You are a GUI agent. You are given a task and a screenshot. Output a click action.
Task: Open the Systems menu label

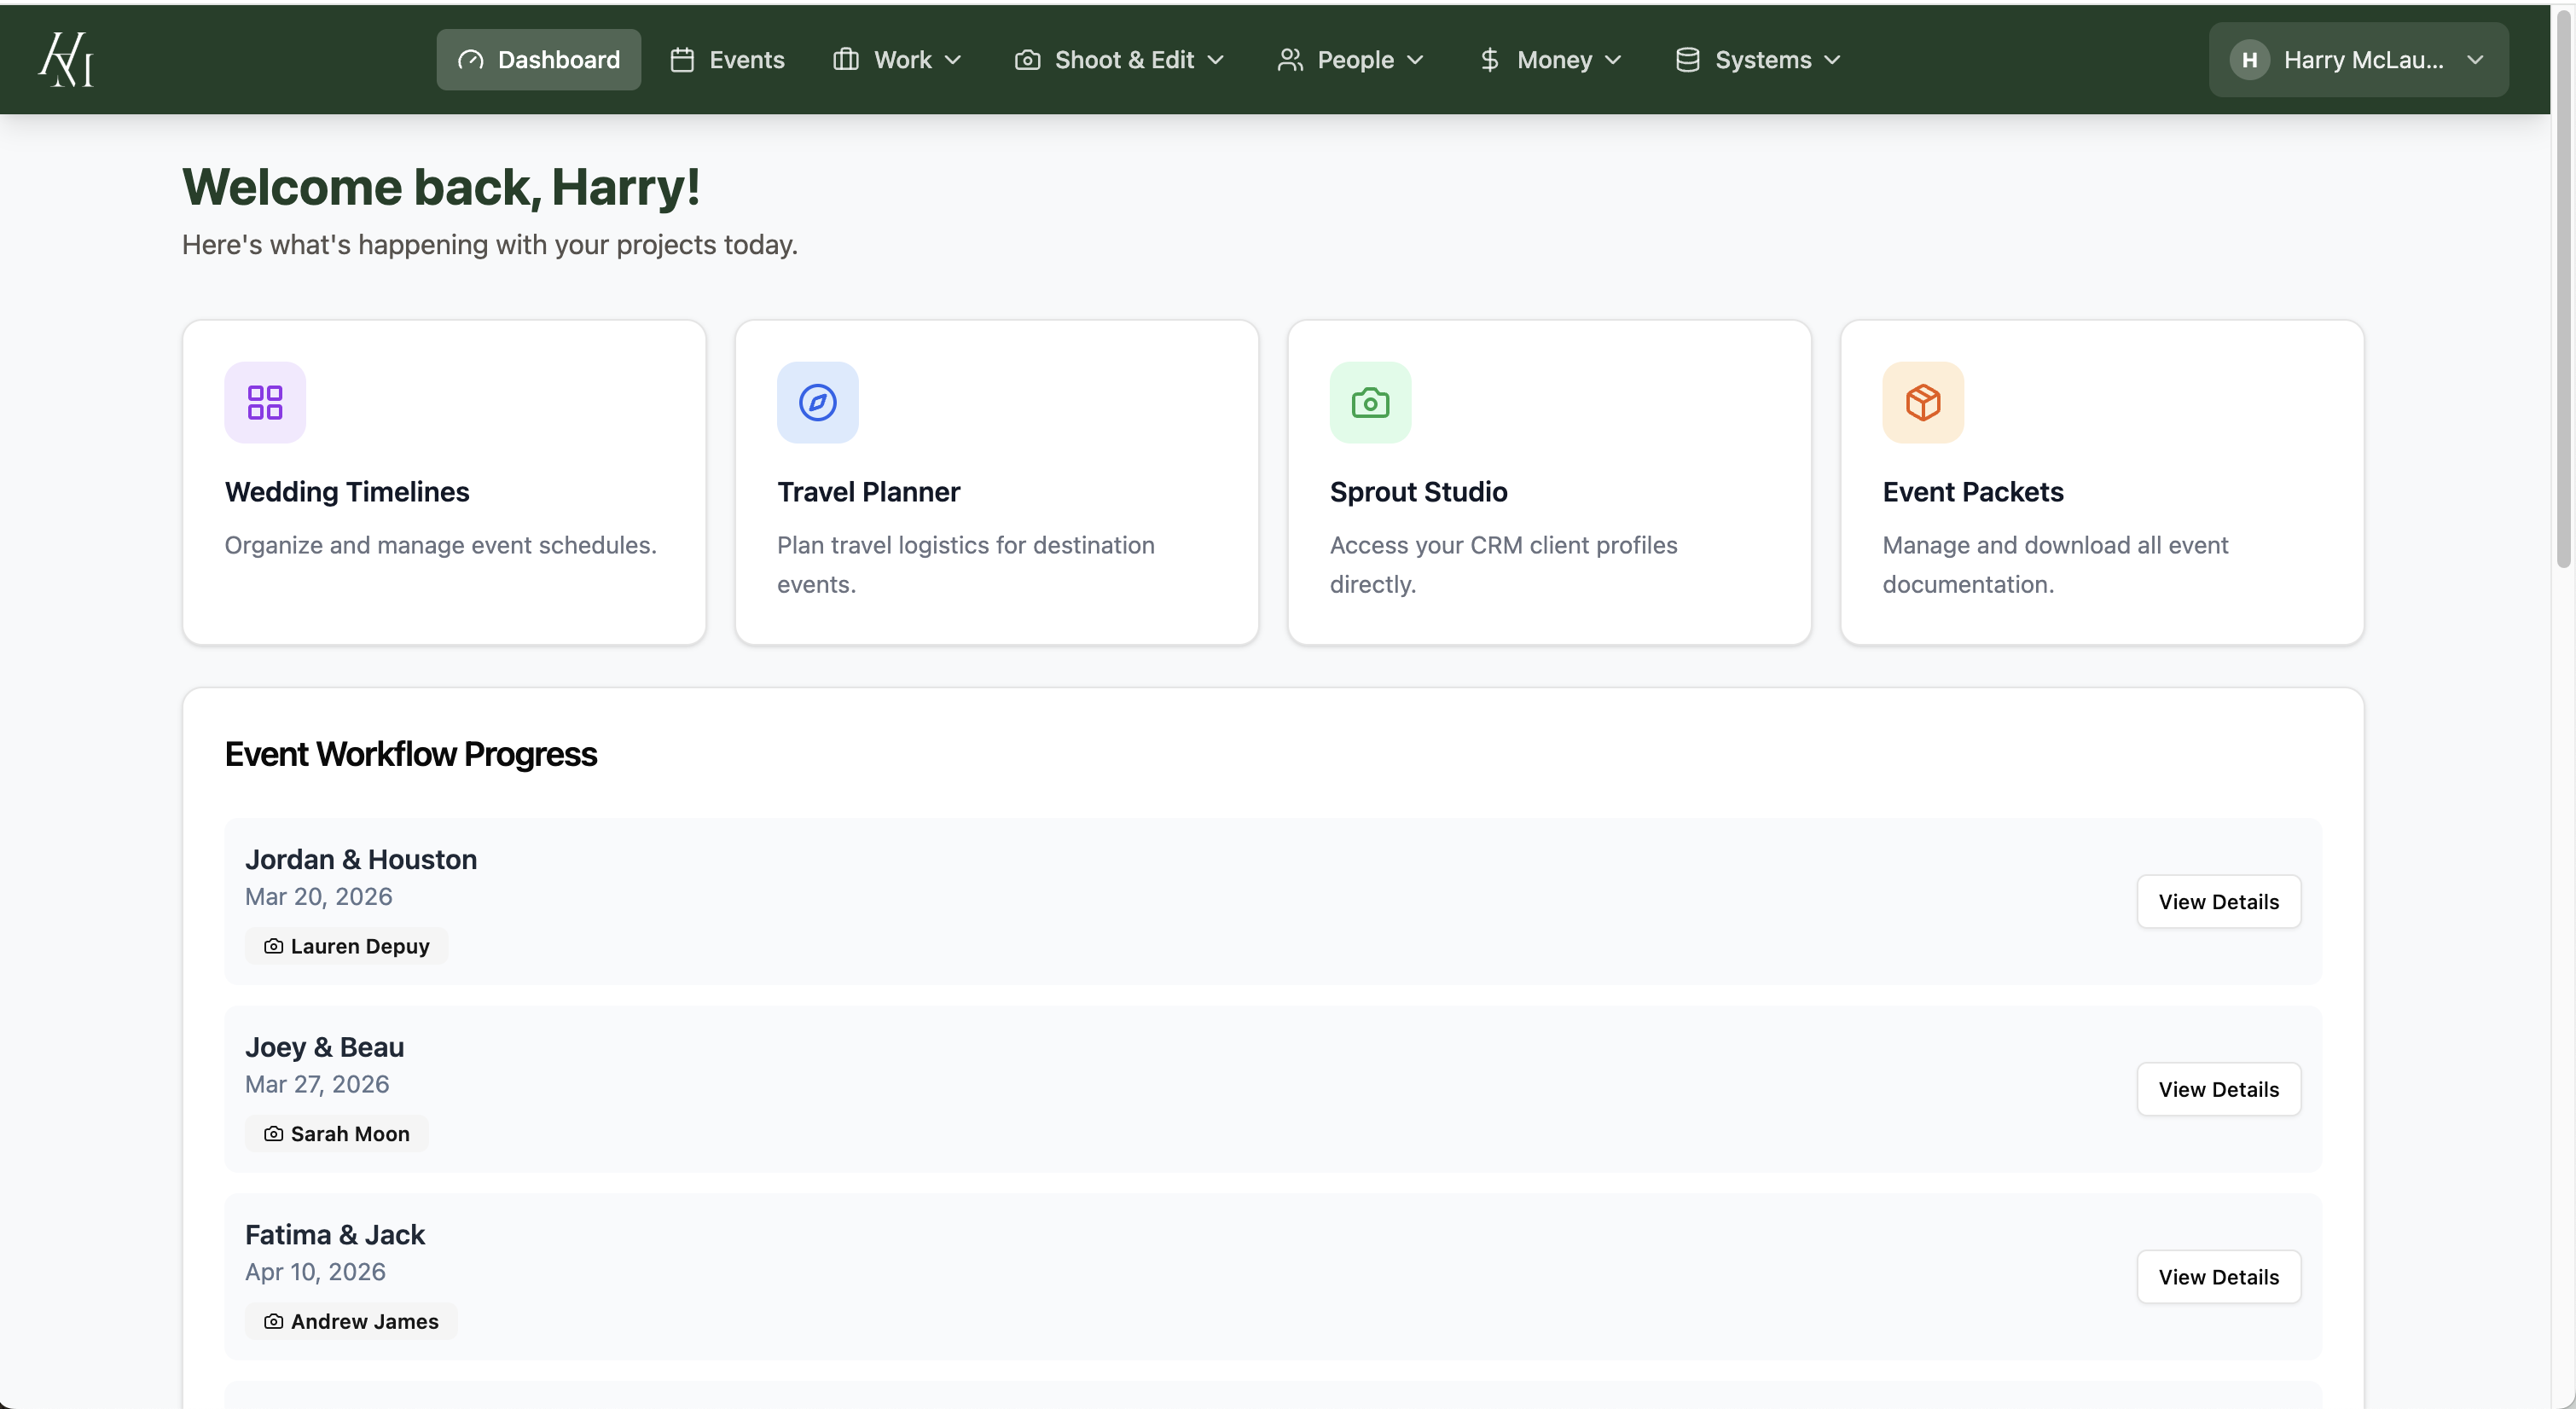click(x=1763, y=60)
